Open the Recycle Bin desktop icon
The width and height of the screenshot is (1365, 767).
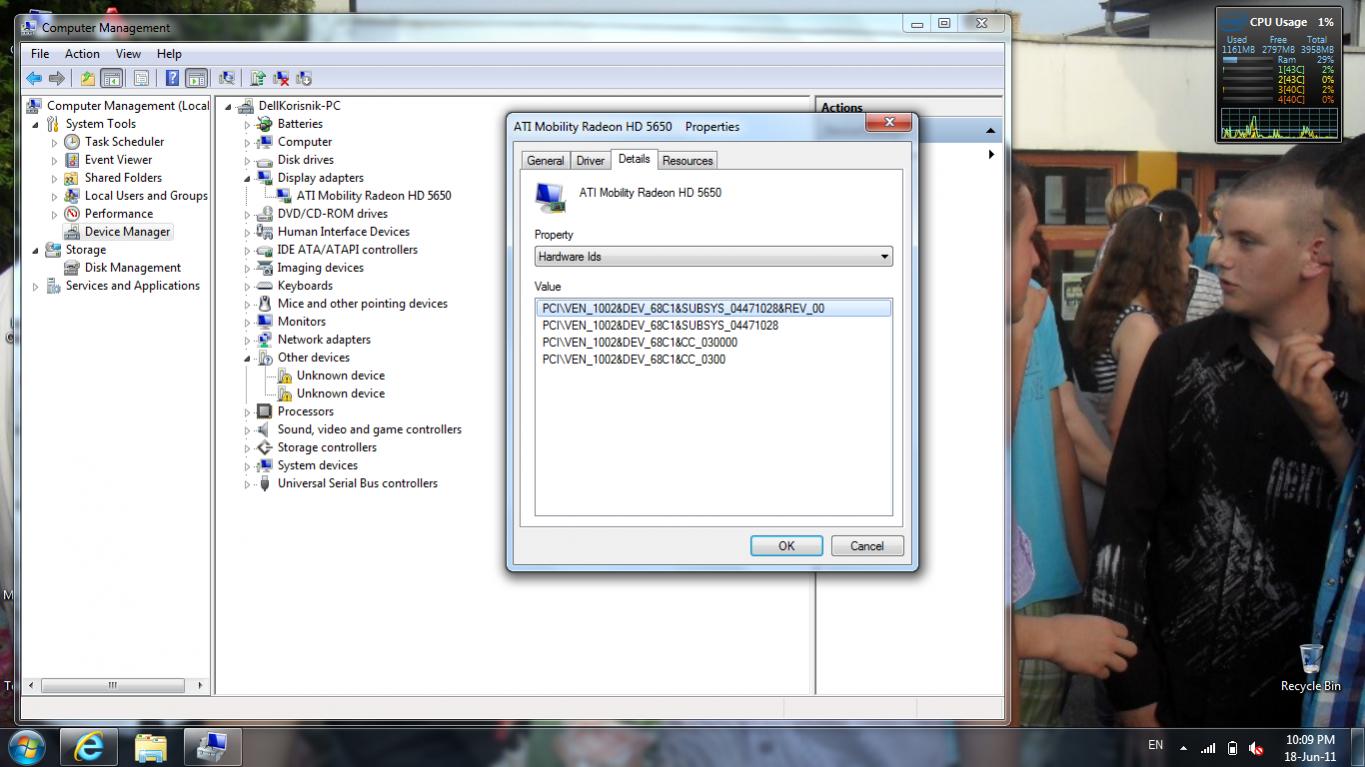[x=1310, y=667]
